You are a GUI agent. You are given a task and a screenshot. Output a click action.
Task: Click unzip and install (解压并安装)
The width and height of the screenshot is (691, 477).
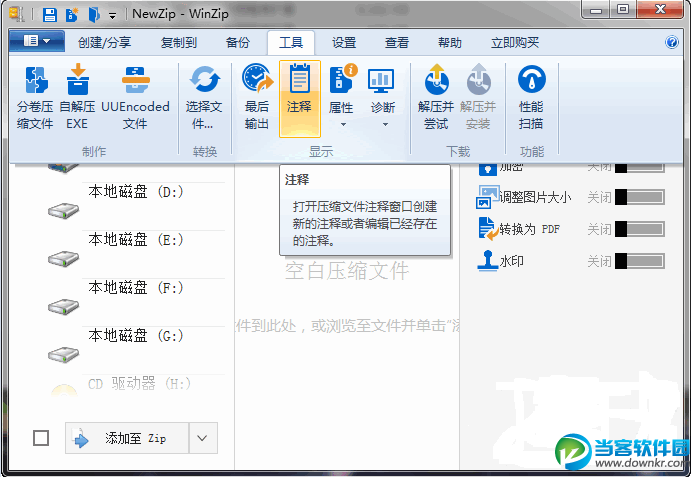(478, 97)
